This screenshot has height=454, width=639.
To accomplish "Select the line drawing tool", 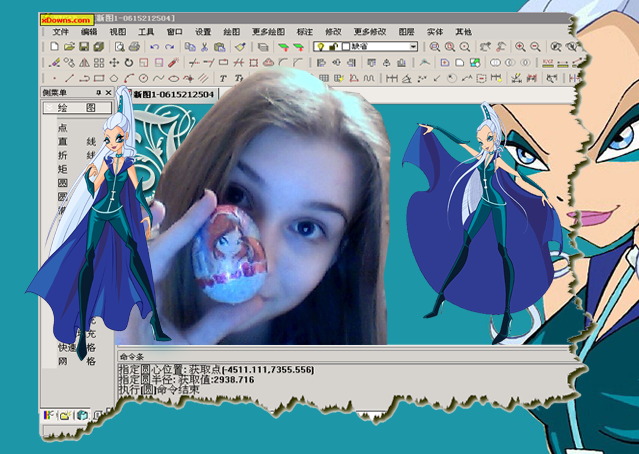I will [69, 78].
